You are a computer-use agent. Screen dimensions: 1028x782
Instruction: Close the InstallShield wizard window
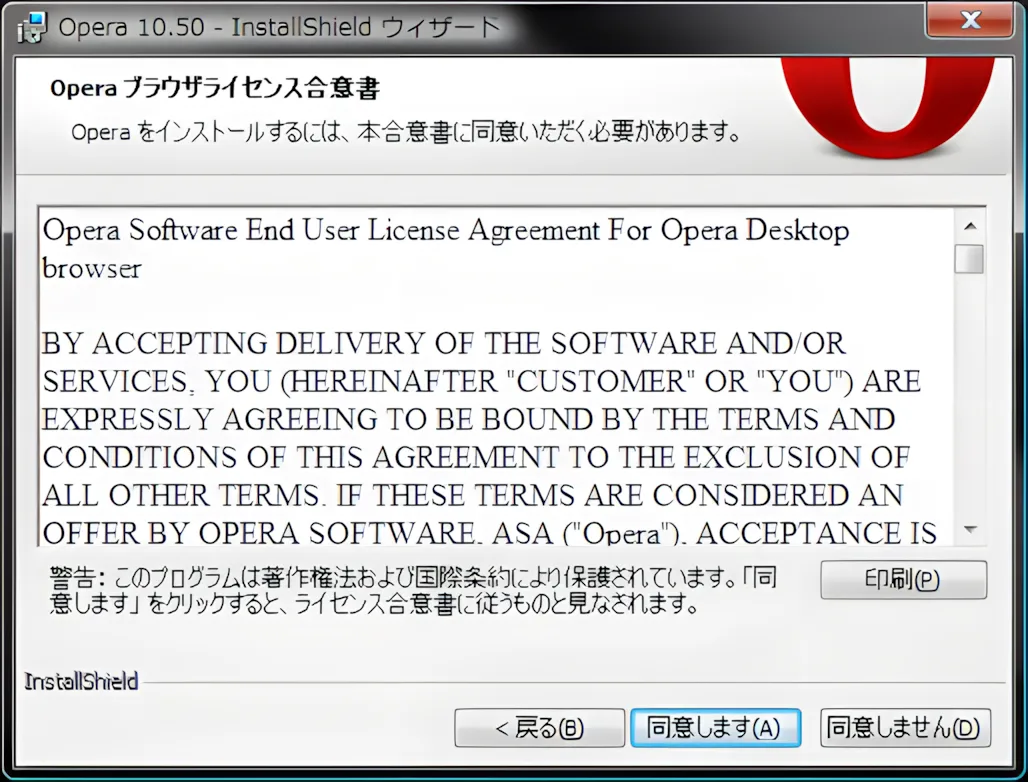(968, 21)
